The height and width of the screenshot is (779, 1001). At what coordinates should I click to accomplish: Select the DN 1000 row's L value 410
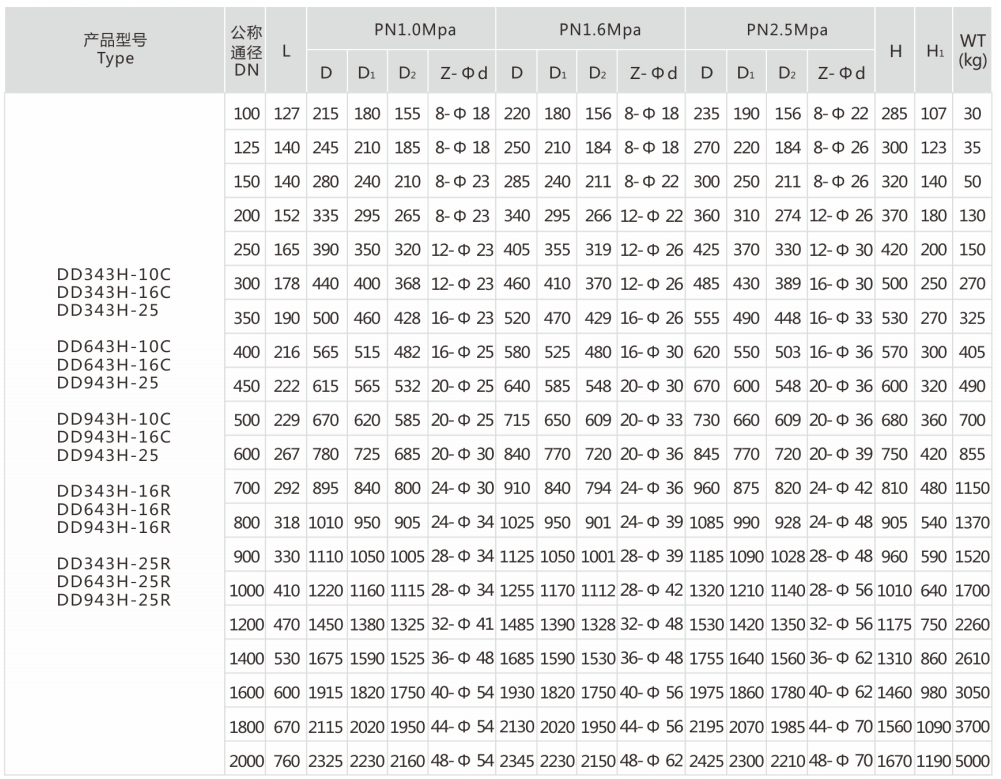287,590
